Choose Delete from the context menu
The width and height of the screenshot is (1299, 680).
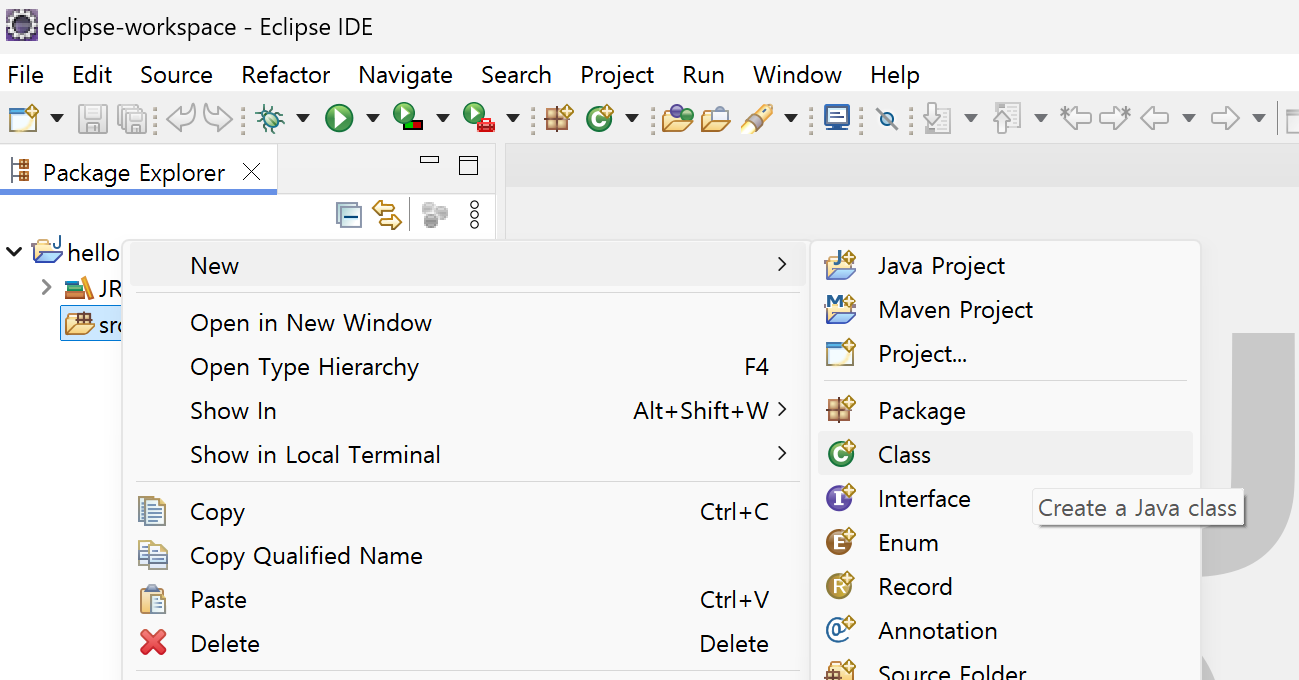click(x=468, y=644)
